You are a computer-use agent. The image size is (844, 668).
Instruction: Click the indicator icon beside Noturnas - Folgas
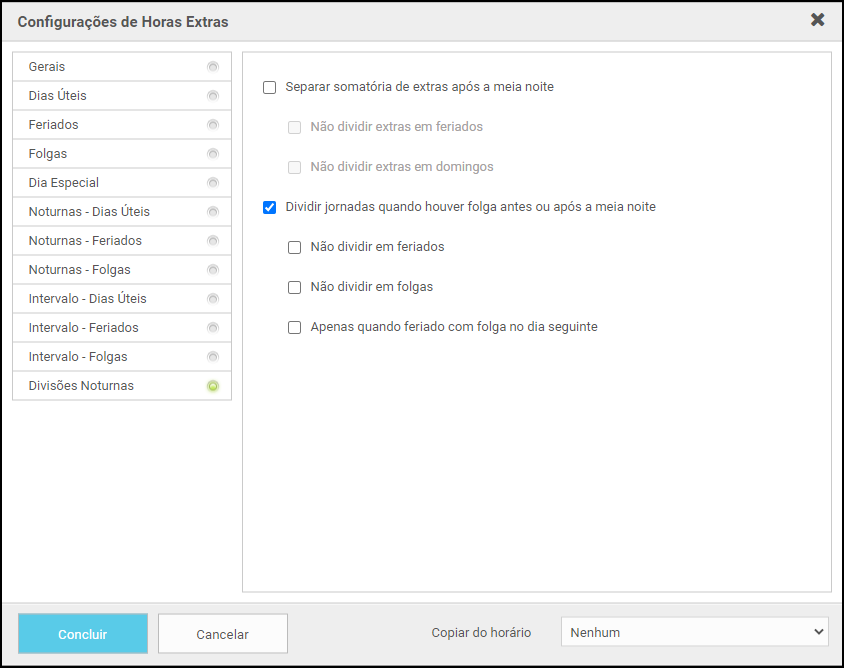pos(212,270)
